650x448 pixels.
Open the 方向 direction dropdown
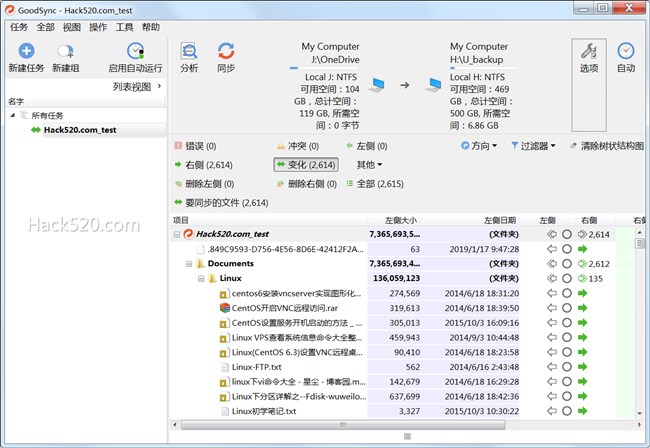point(479,145)
